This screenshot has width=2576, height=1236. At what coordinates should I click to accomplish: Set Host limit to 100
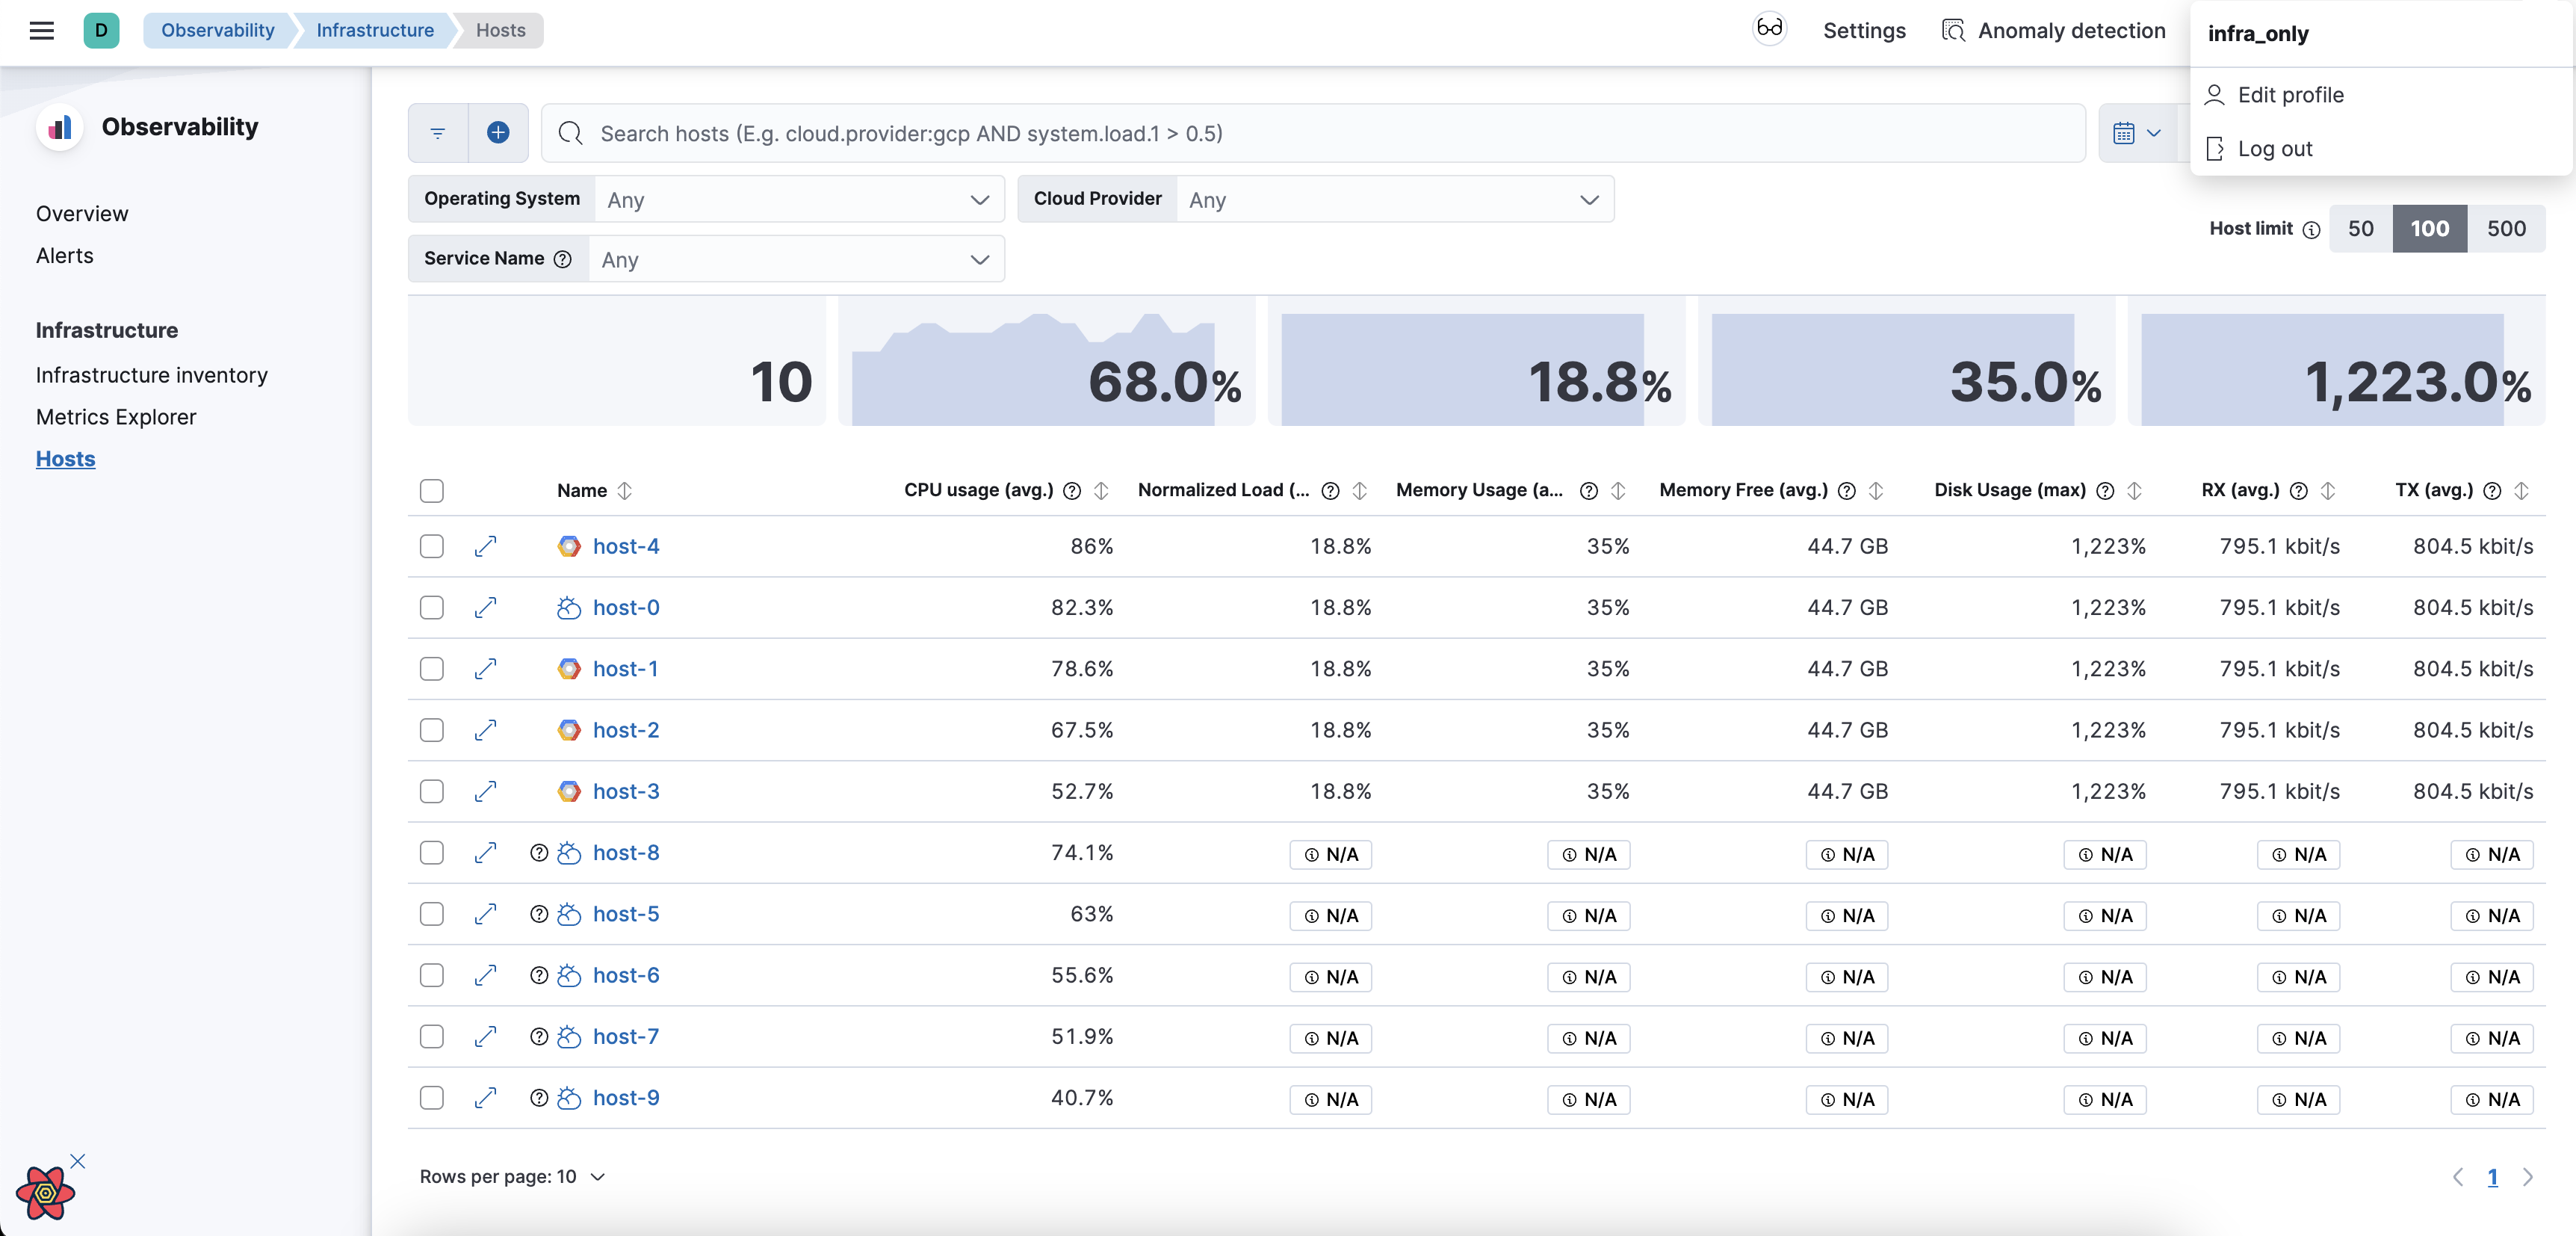(2430, 229)
